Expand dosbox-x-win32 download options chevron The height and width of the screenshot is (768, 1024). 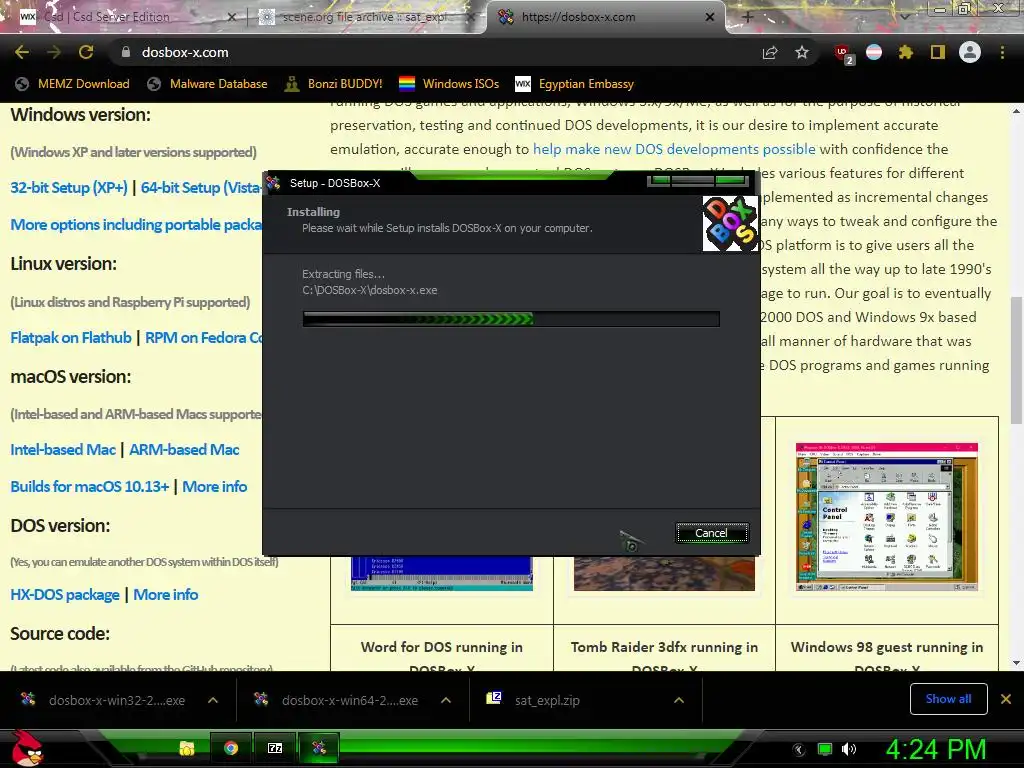tap(213, 700)
